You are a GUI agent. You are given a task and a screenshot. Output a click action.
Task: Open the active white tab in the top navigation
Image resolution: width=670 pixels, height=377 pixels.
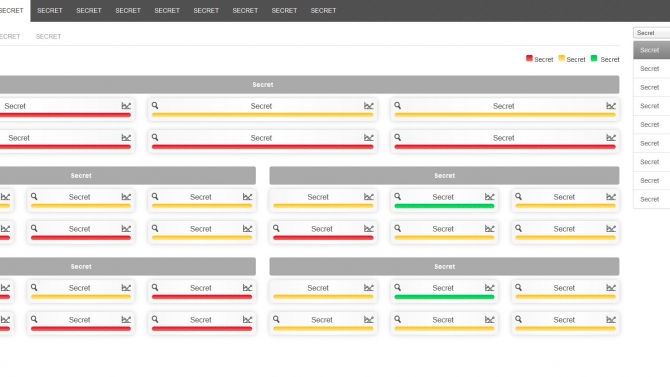click(x=14, y=11)
